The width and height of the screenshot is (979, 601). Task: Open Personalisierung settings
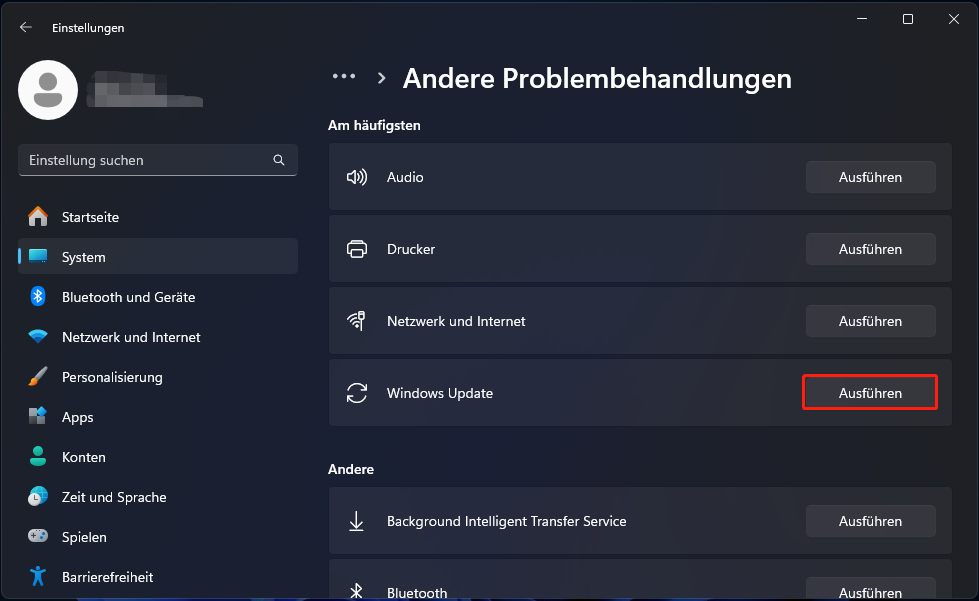tap(158, 377)
